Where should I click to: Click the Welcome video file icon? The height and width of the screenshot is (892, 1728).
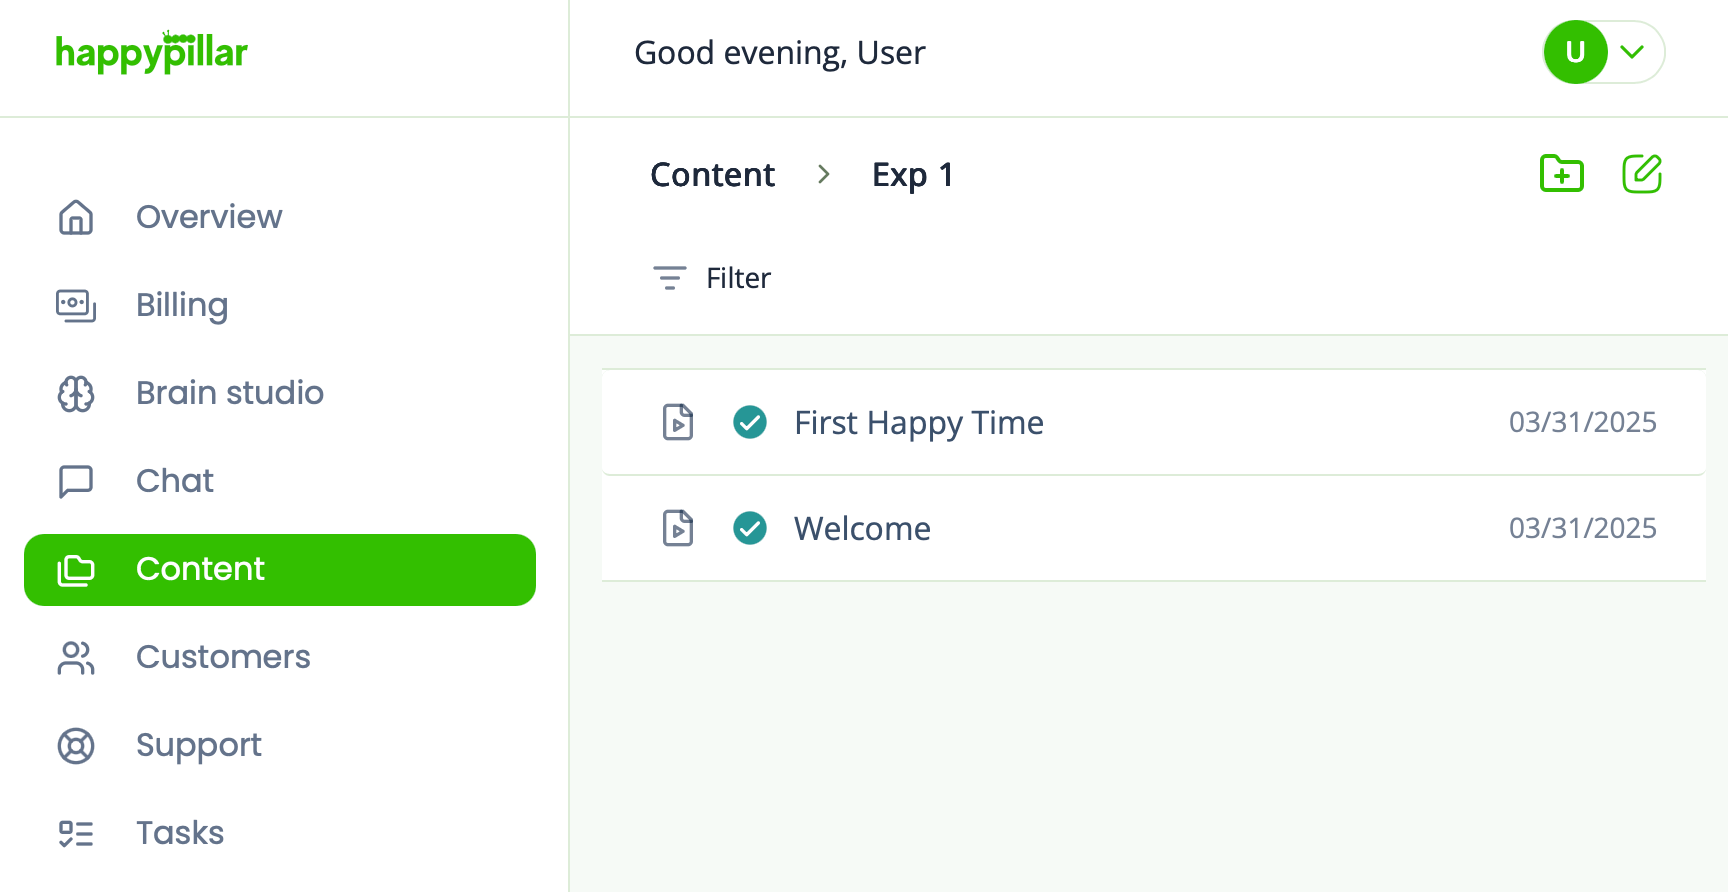coord(678,528)
